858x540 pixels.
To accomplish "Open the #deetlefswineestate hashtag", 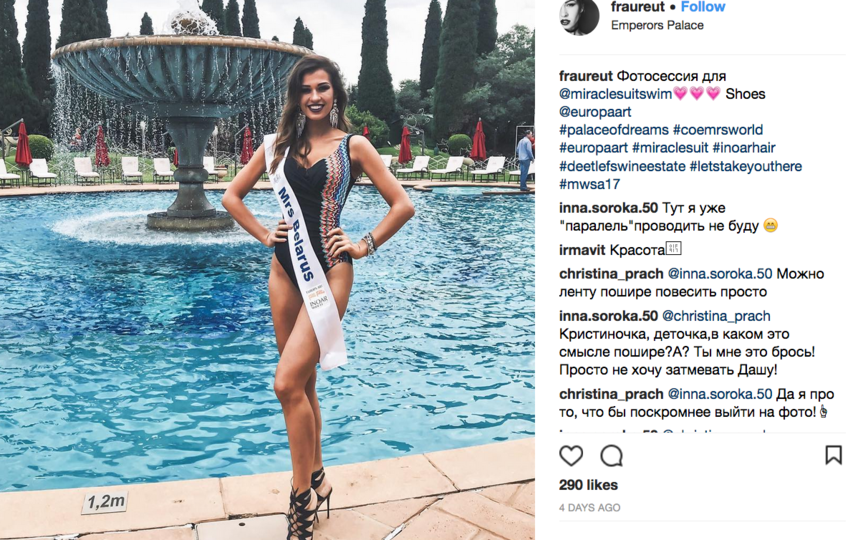I will click(x=622, y=166).
